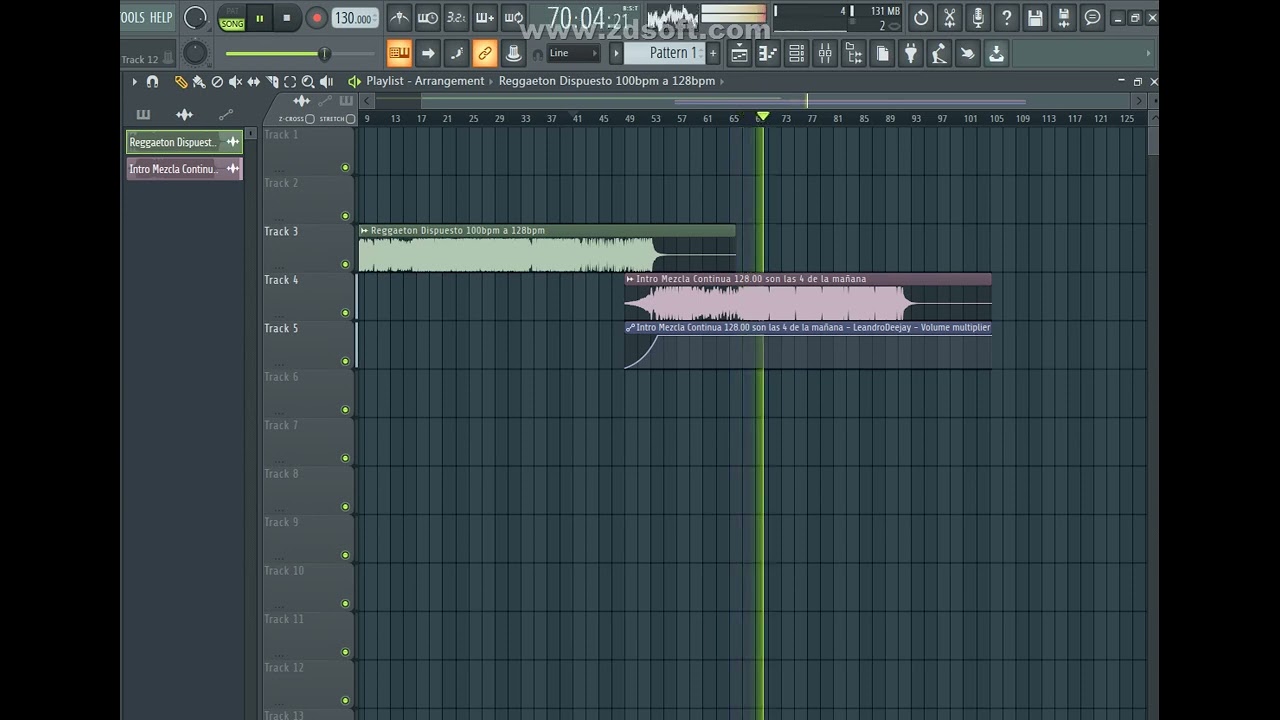Open the audio editor scissors icon

pyautogui.click(x=950, y=17)
